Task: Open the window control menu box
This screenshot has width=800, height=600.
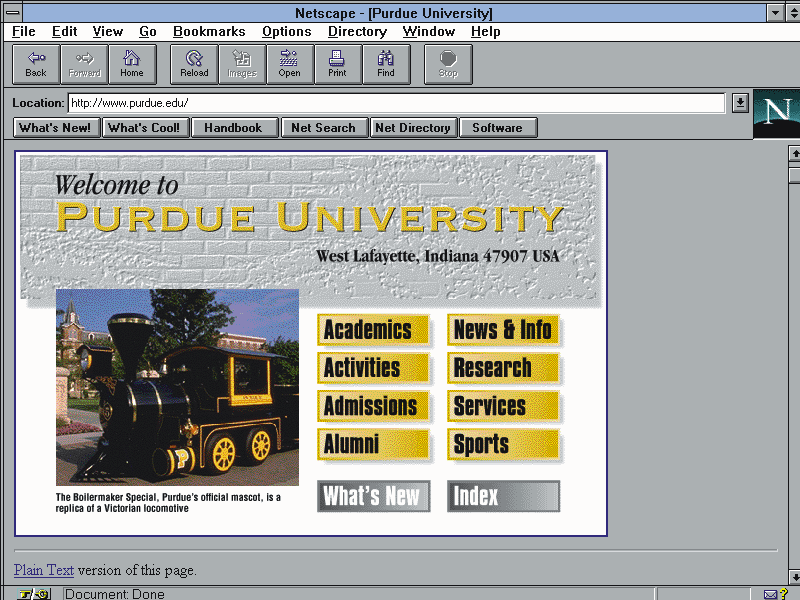Action: click(x=13, y=12)
